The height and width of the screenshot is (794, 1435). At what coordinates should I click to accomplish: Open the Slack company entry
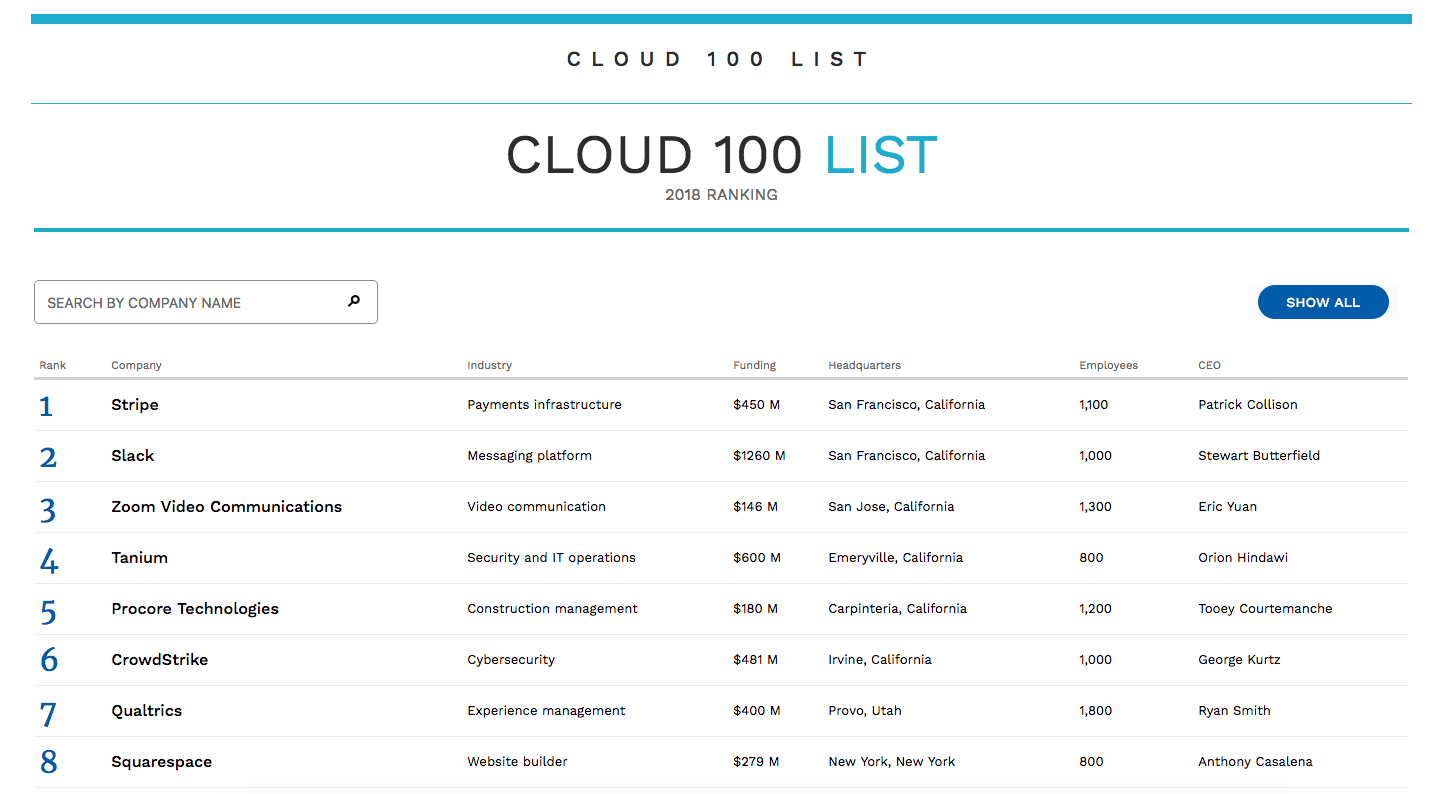click(x=132, y=456)
